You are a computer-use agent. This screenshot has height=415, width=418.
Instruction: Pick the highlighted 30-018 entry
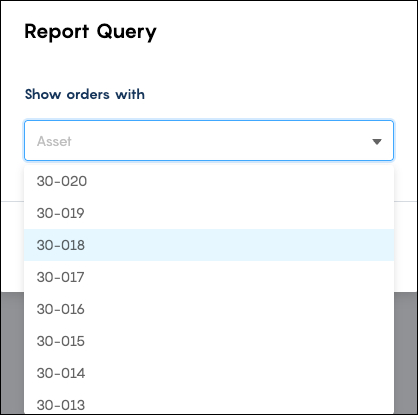(x=209, y=245)
